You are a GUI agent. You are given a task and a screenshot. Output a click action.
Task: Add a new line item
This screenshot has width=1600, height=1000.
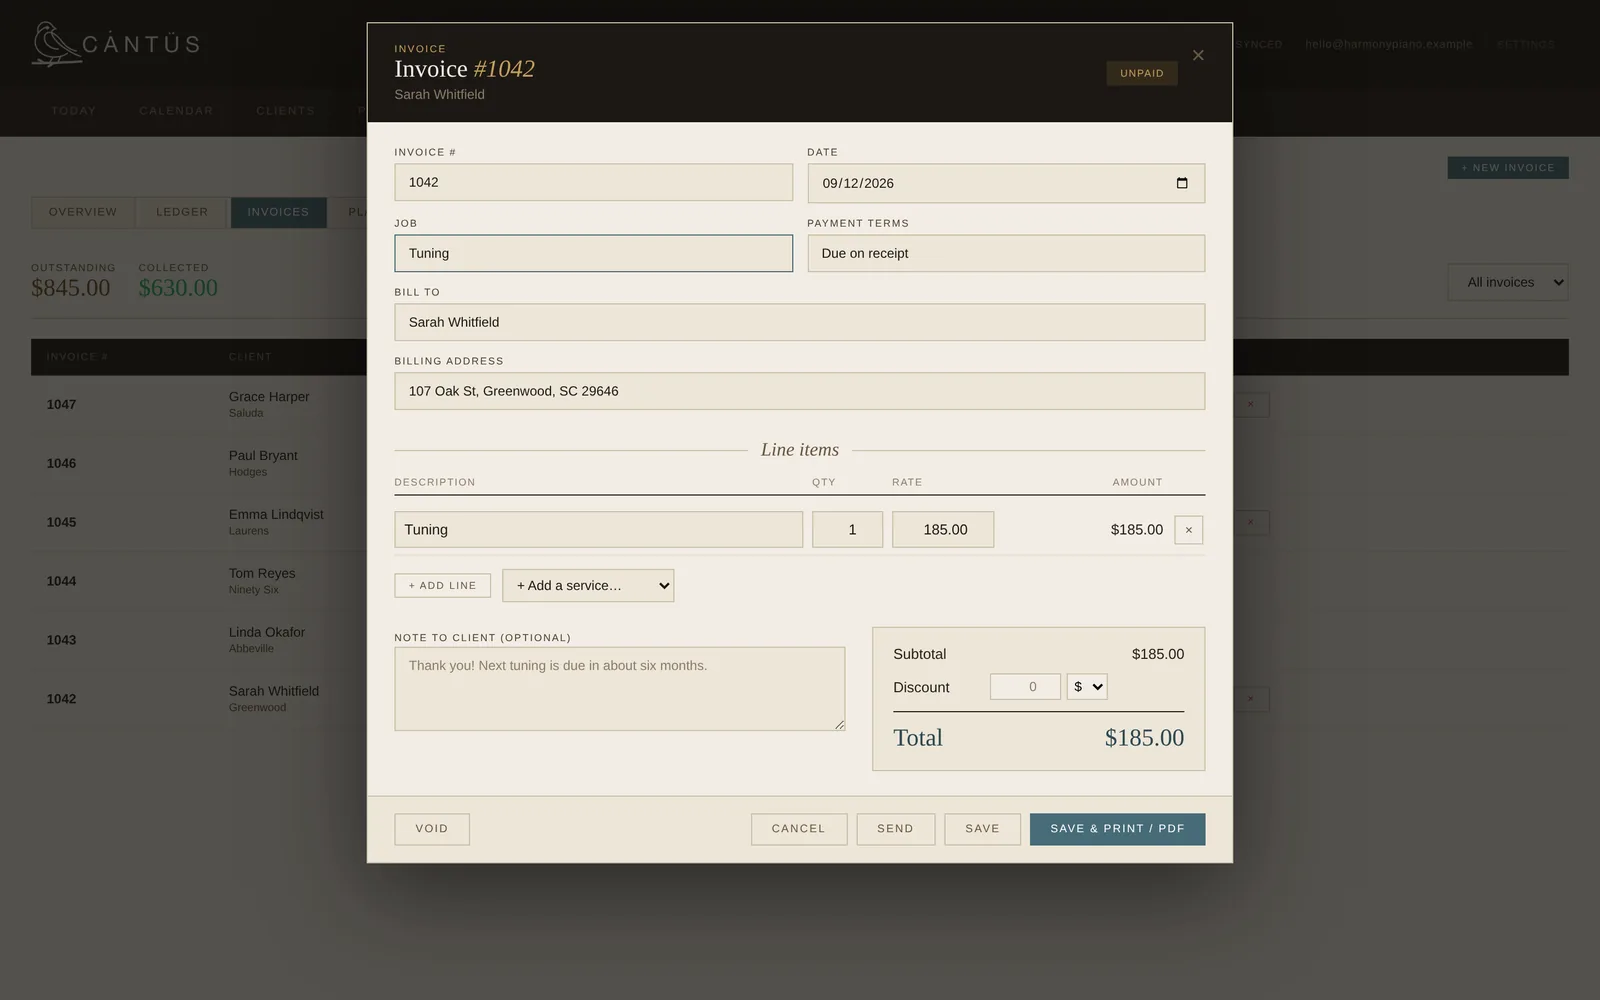(442, 586)
